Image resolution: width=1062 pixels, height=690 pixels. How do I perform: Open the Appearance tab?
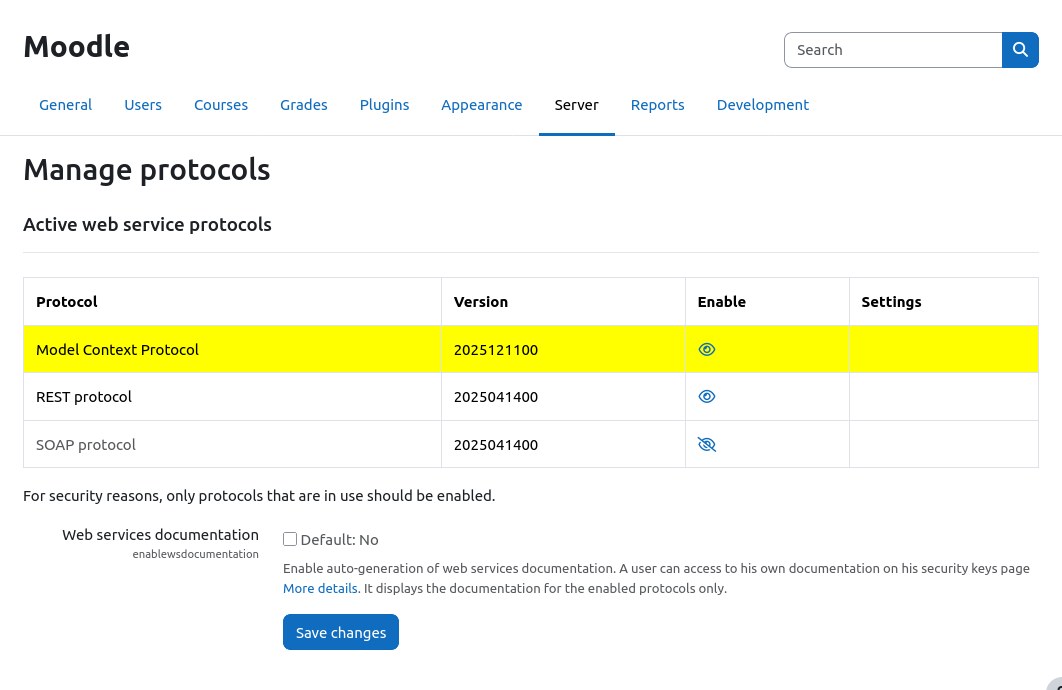pos(482,105)
